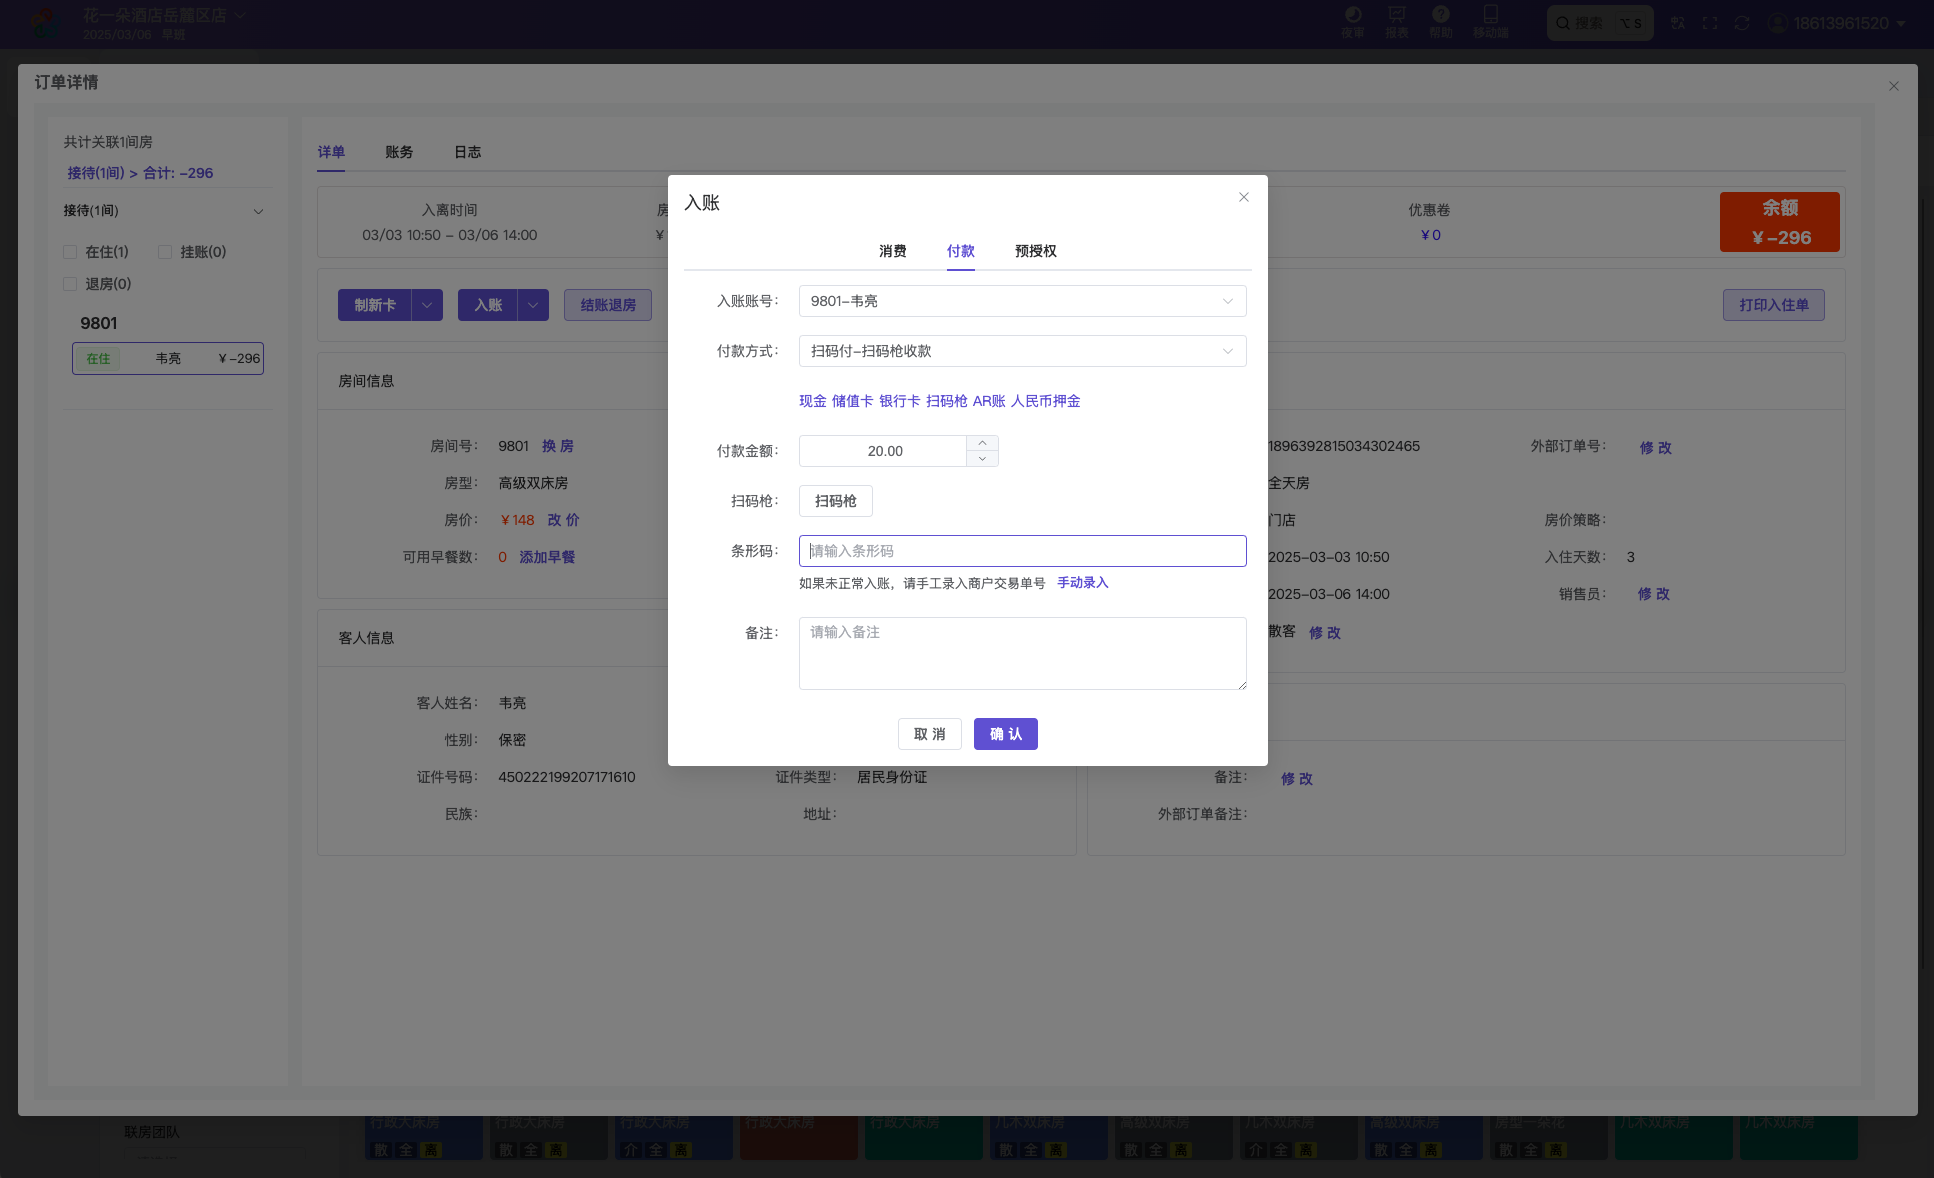Select the 韦亮 guest row in room 9801

click(168, 358)
